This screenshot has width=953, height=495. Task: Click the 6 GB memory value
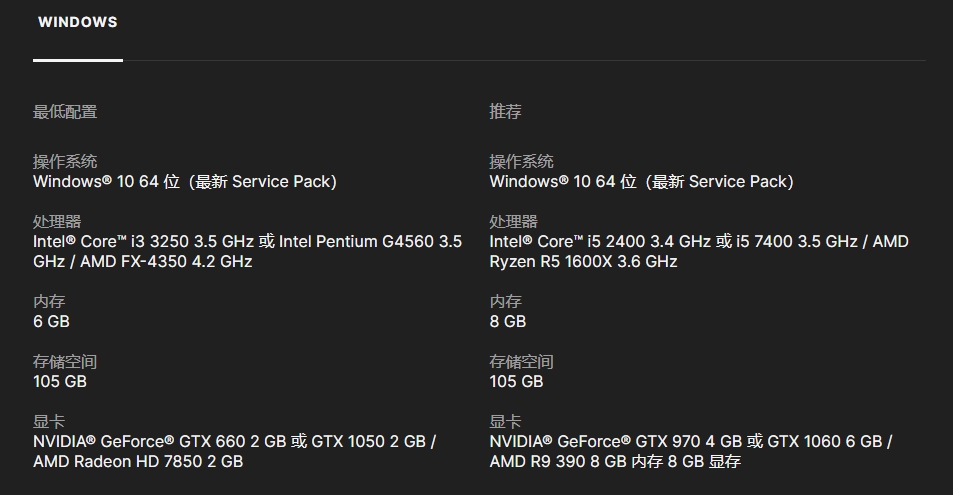point(51,321)
